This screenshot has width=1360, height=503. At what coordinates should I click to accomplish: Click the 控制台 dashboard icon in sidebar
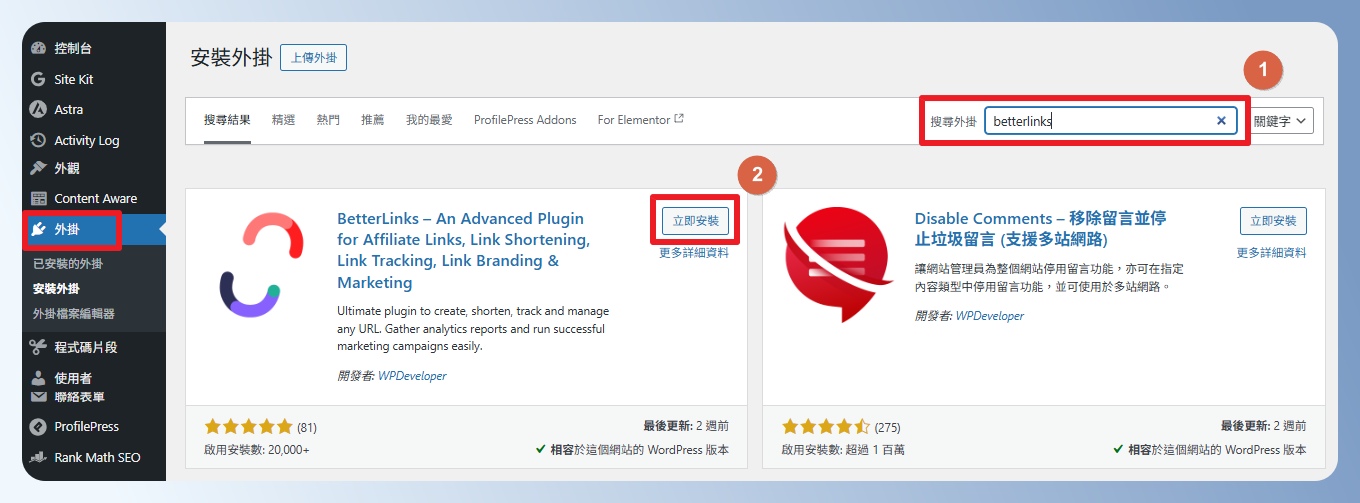pos(38,48)
